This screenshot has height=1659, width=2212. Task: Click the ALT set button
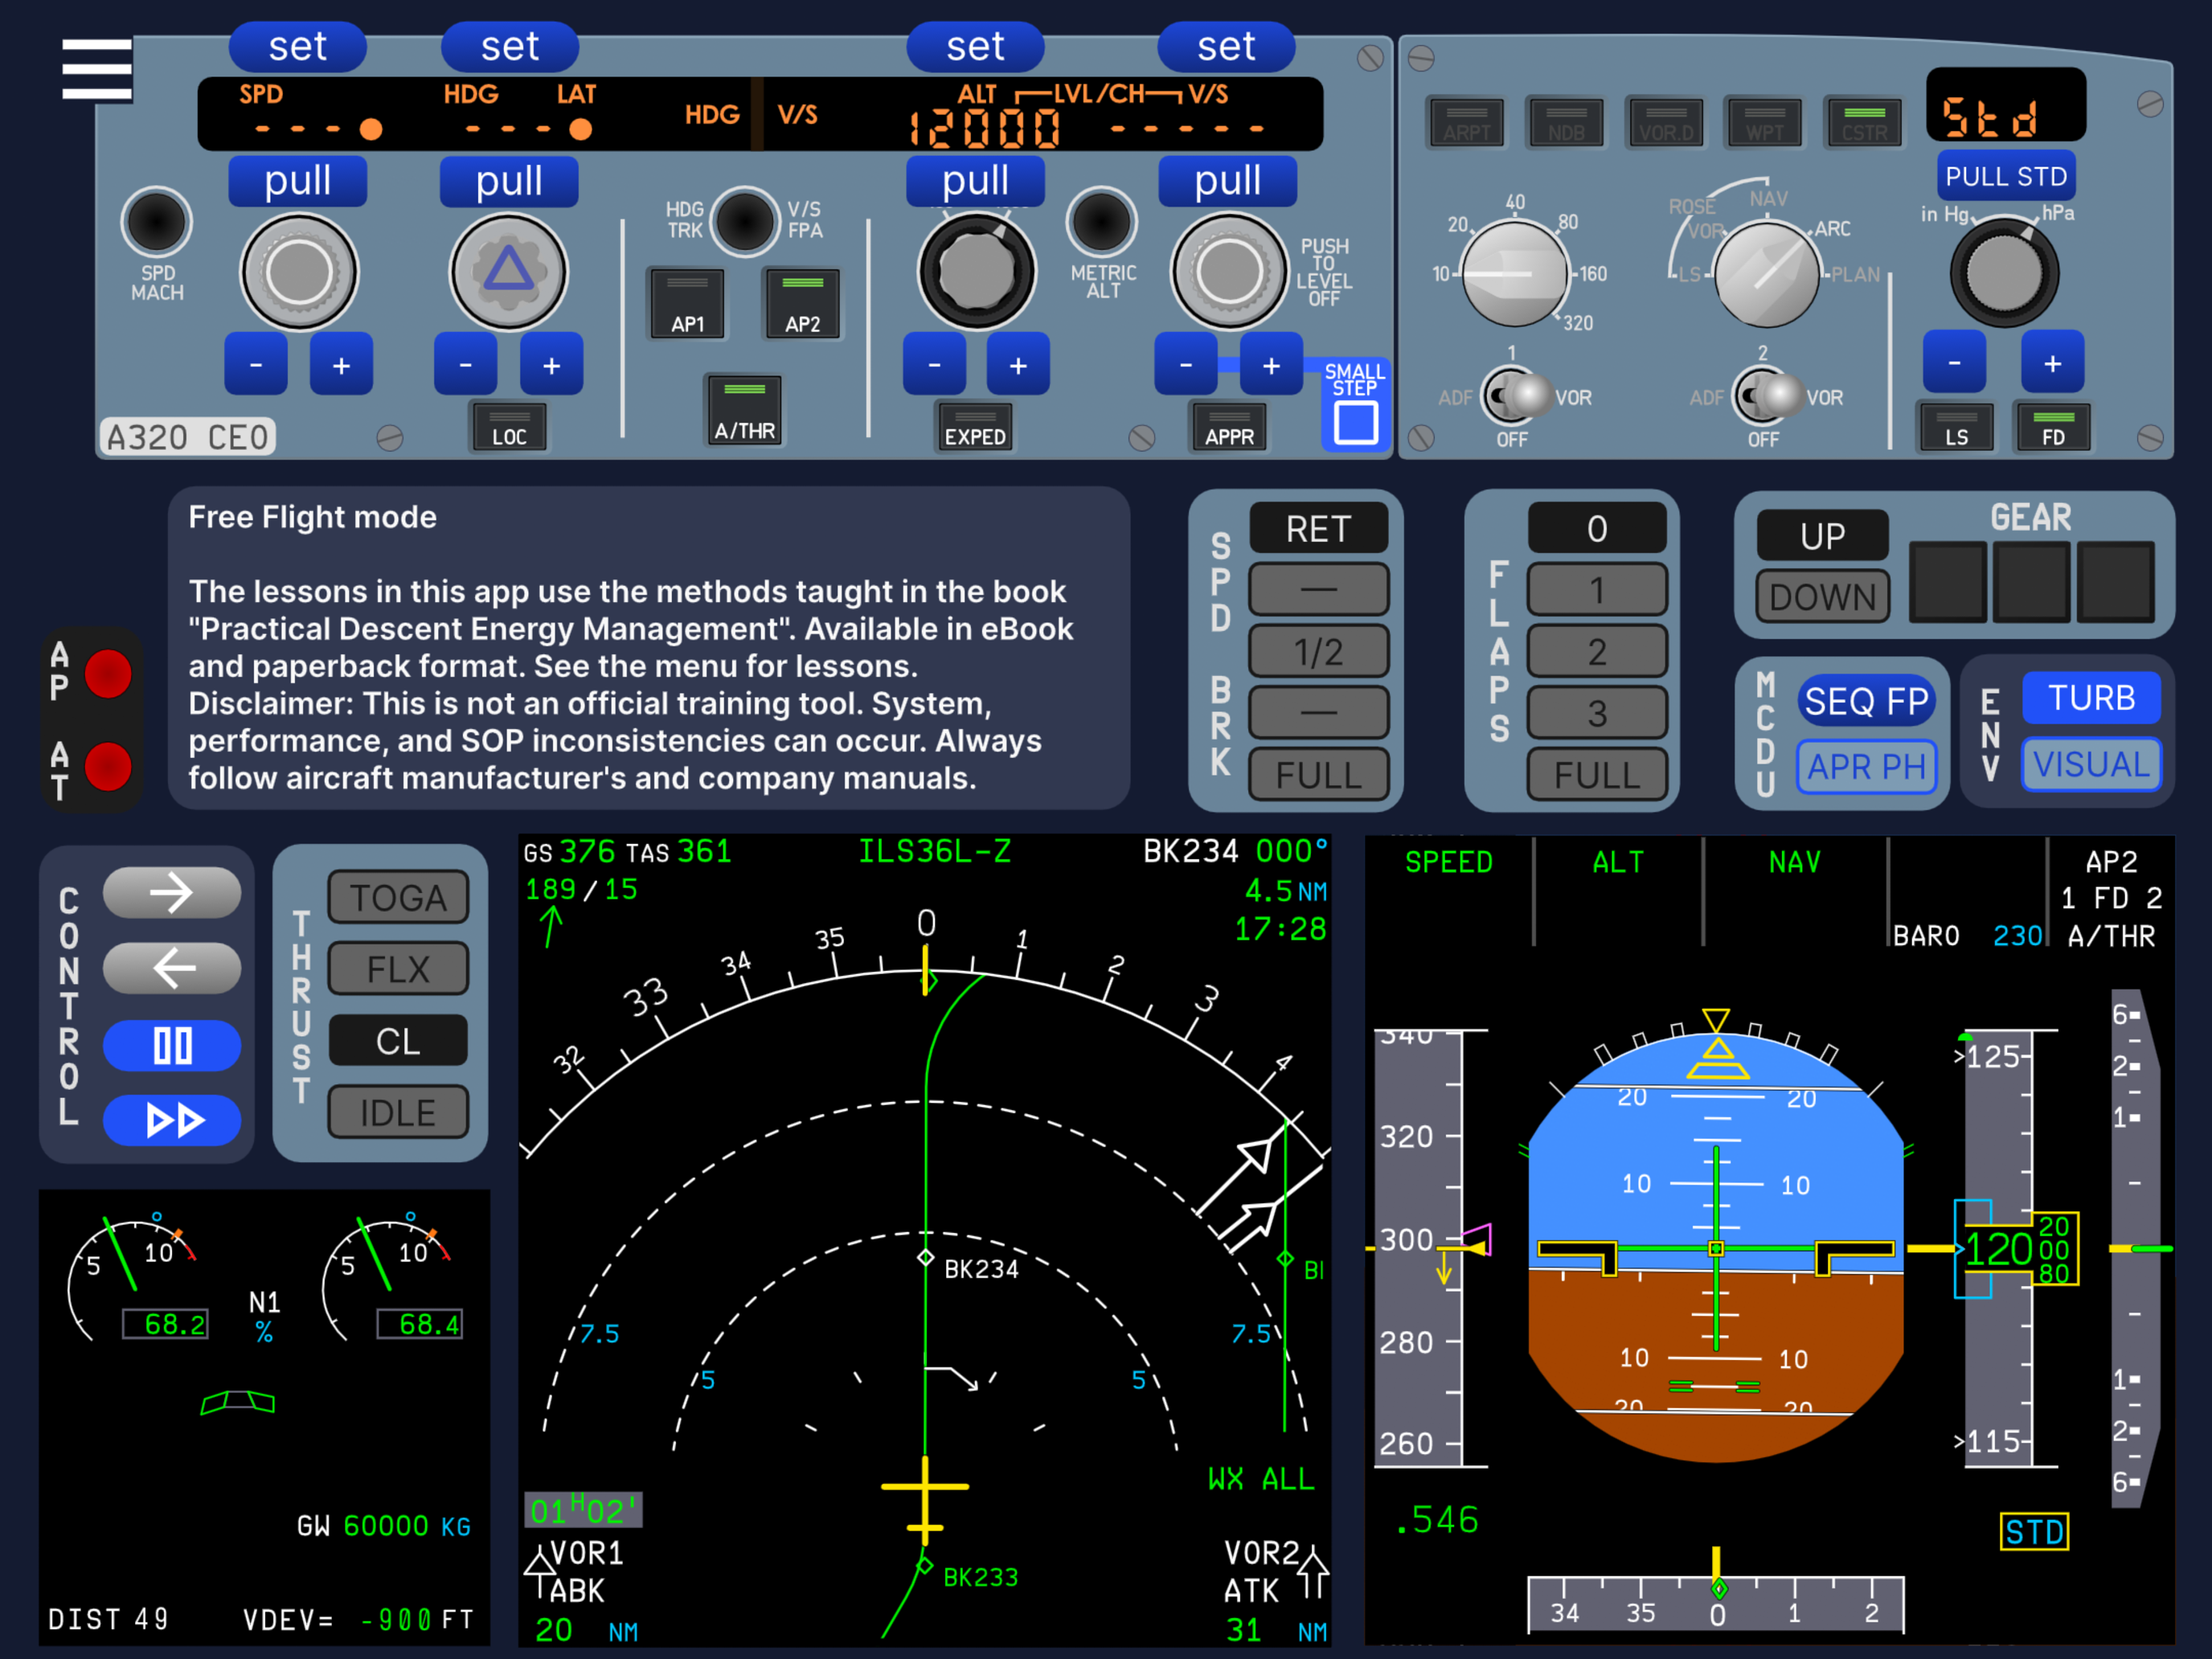pos(975,46)
